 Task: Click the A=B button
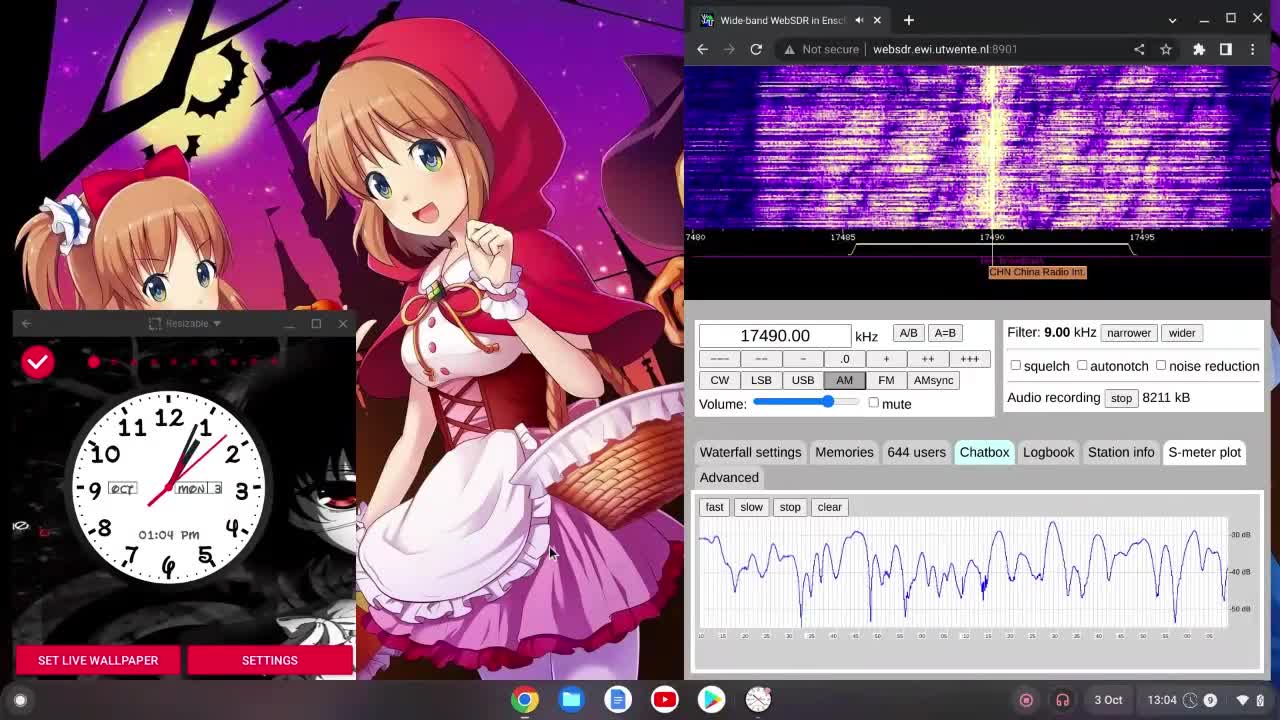(945, 333)
